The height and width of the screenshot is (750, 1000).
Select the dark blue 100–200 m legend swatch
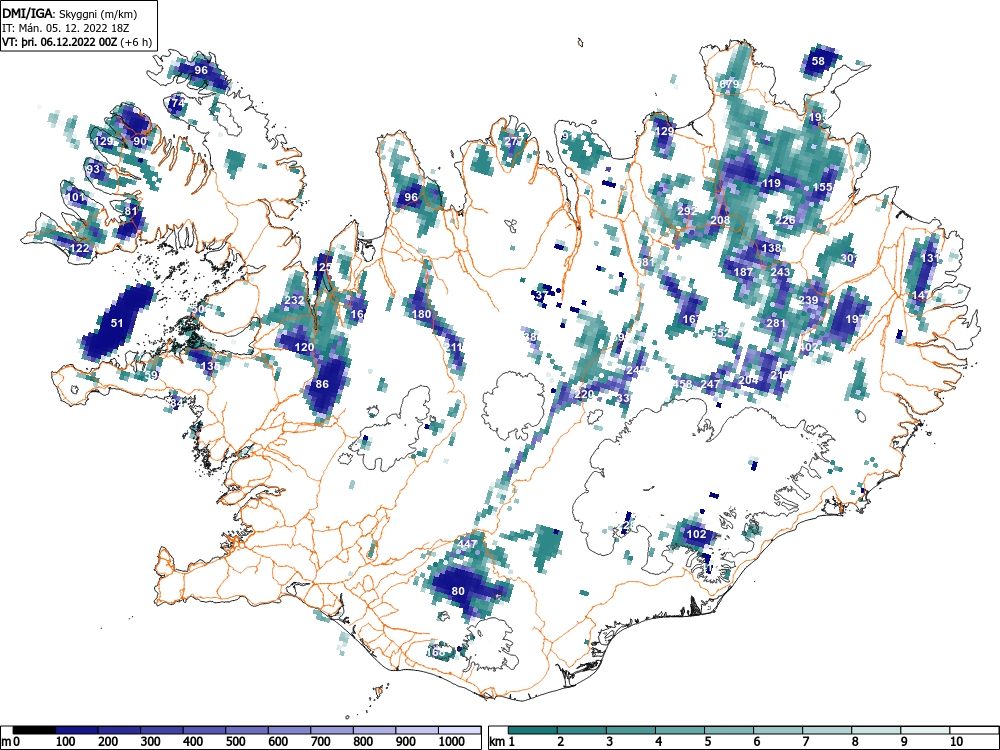[x=77, y=730]
